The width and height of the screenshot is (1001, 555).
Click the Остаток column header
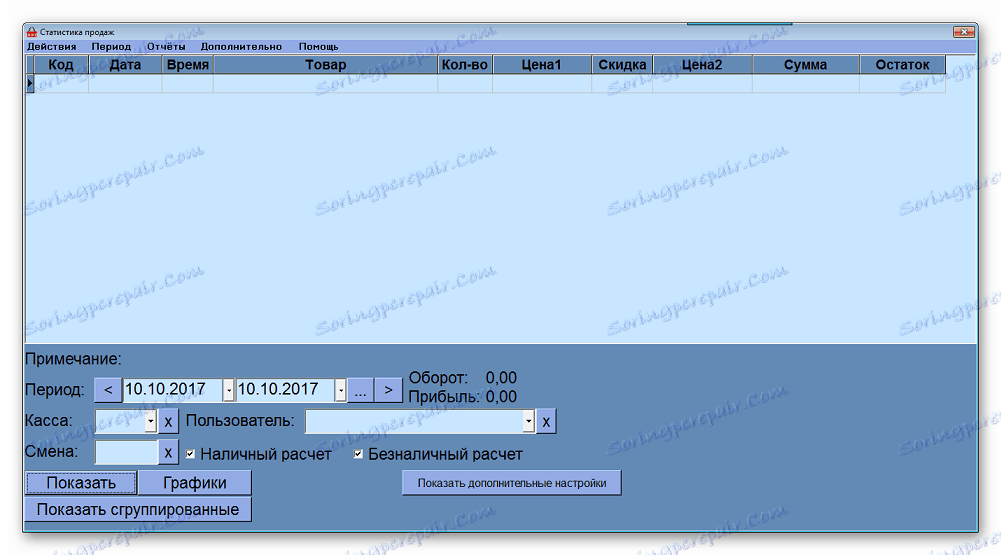point(903,65)
